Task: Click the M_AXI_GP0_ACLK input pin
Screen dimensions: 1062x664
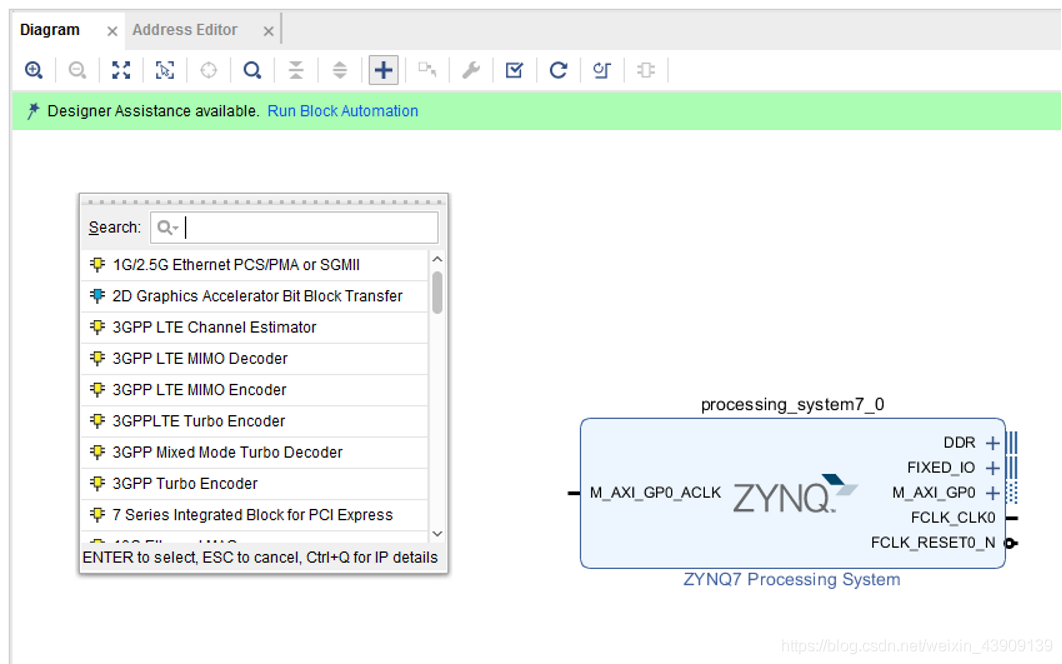Action: (x=574, y=493)
